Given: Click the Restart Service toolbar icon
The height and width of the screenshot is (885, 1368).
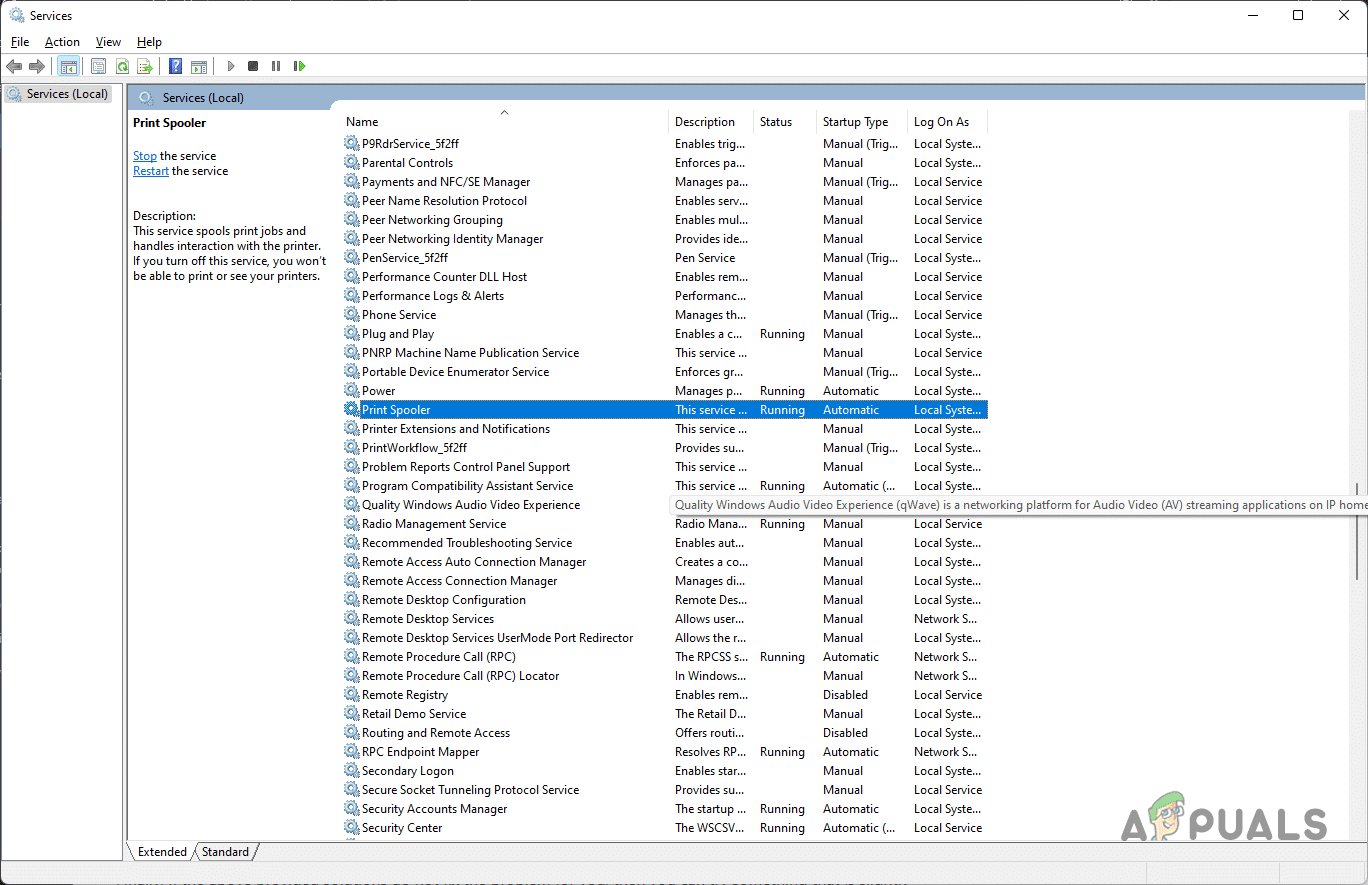Looking at the screenshot, I should click(299, 66).
